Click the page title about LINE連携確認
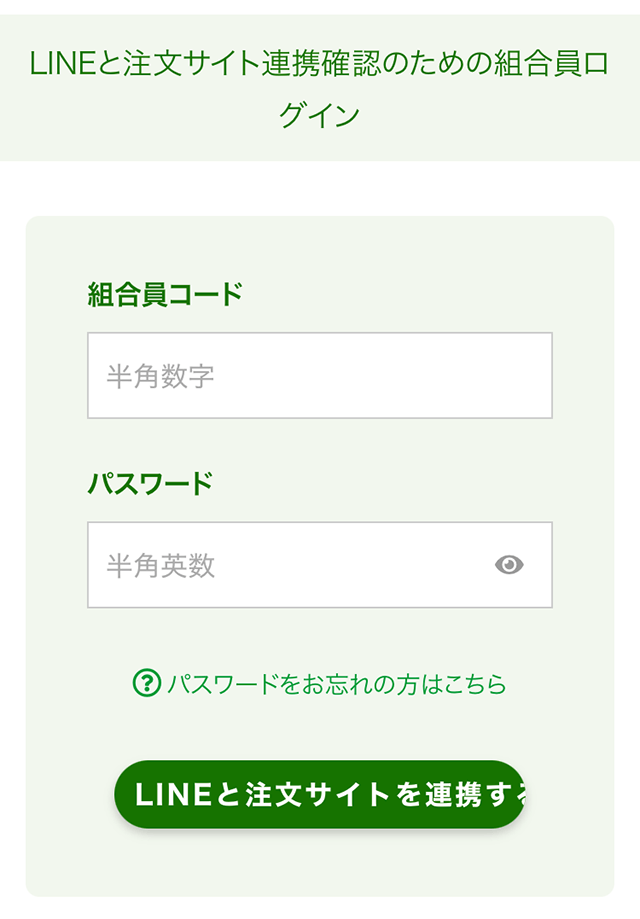 319,88
